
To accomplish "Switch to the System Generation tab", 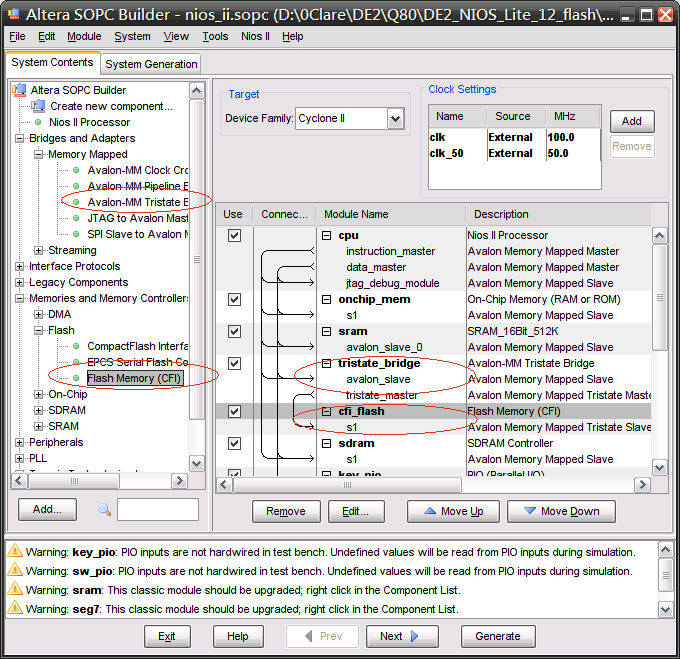I will click(x=151, y=64).
